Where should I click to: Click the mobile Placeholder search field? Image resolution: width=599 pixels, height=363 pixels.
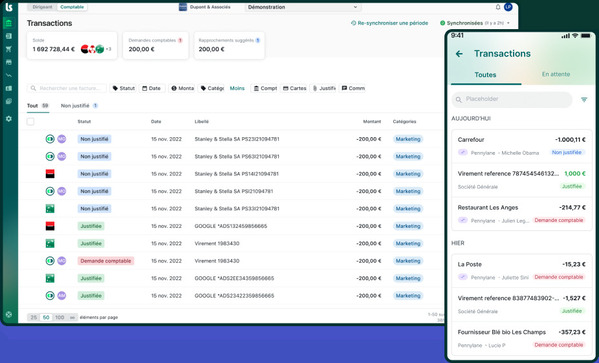pos(512,99)
